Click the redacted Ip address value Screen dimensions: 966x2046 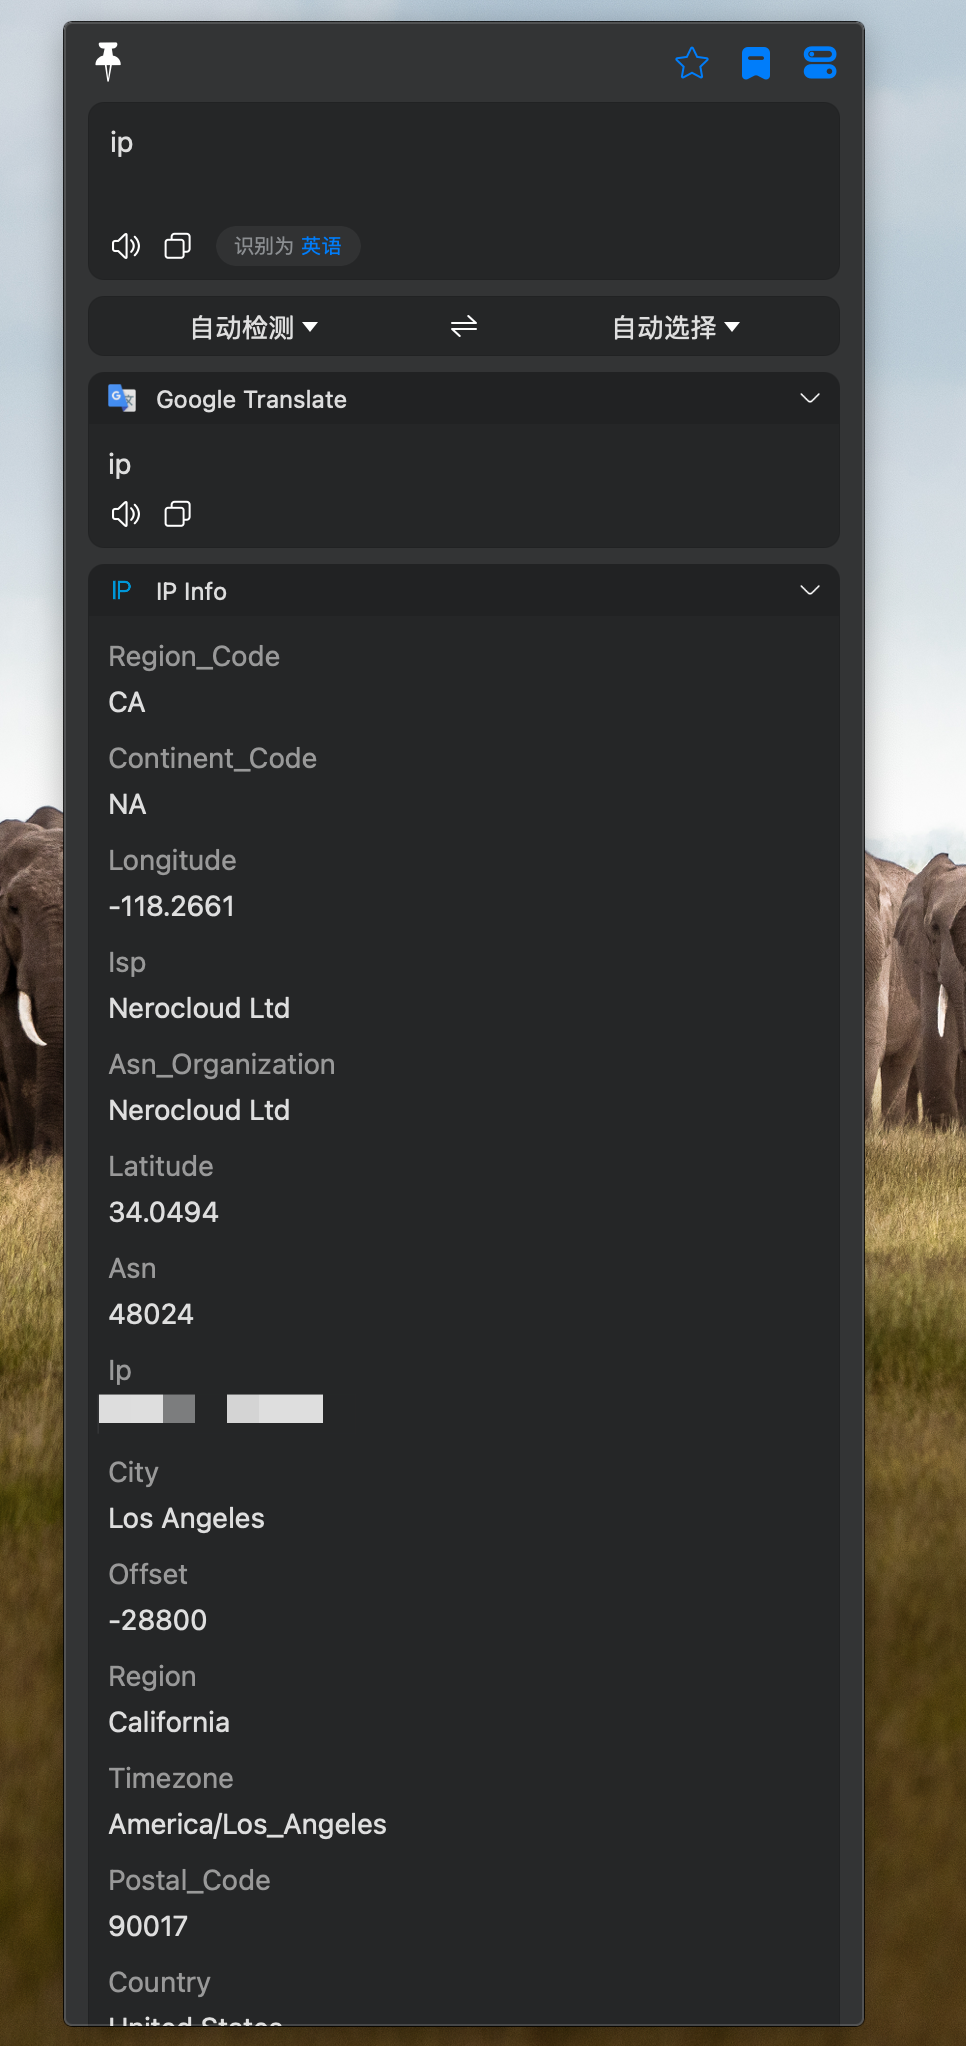pos(211,1409)
